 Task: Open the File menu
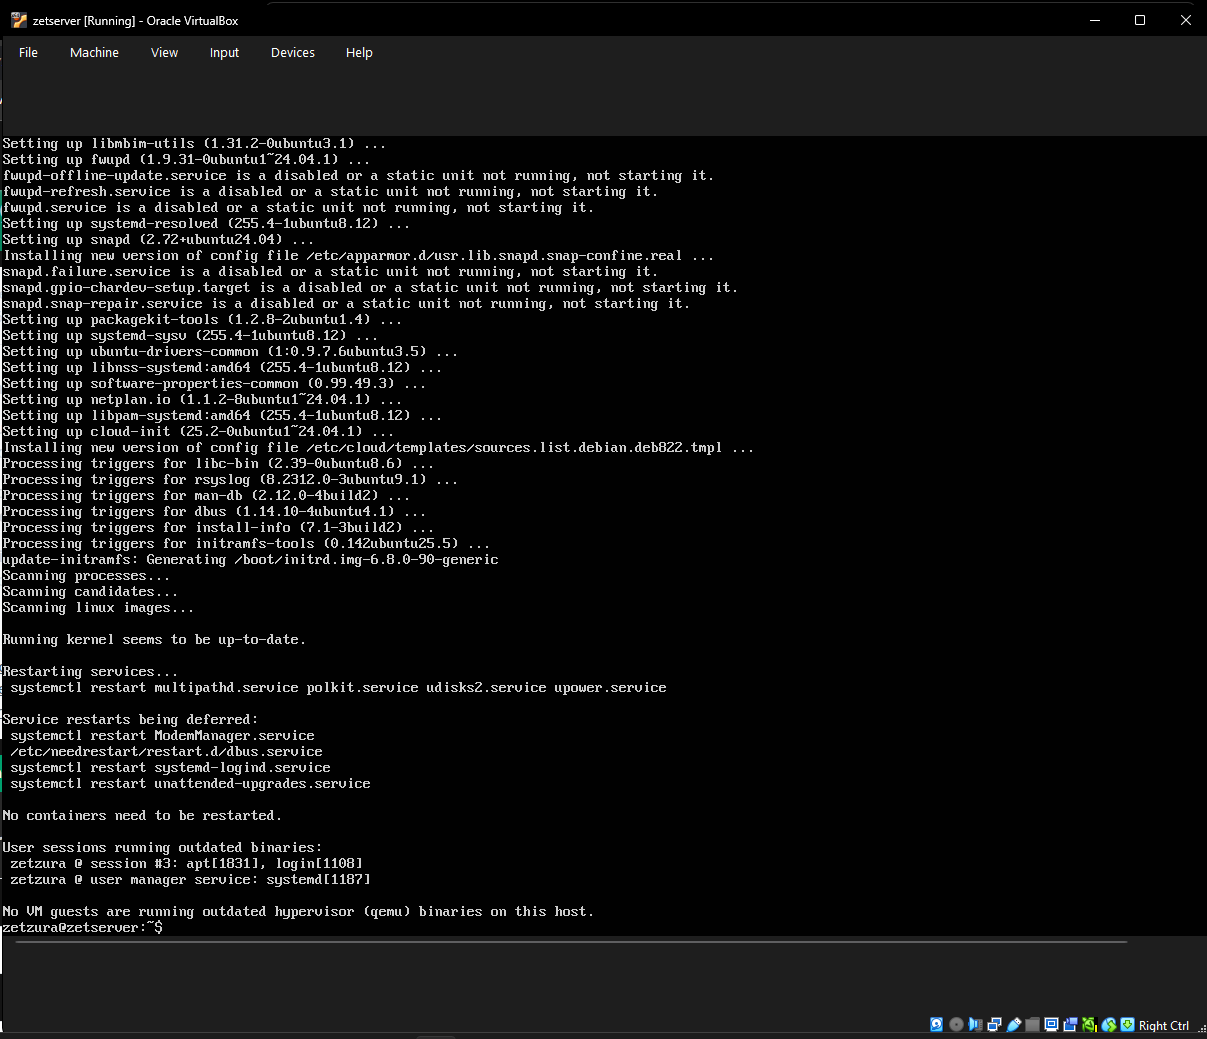[28, 53]
